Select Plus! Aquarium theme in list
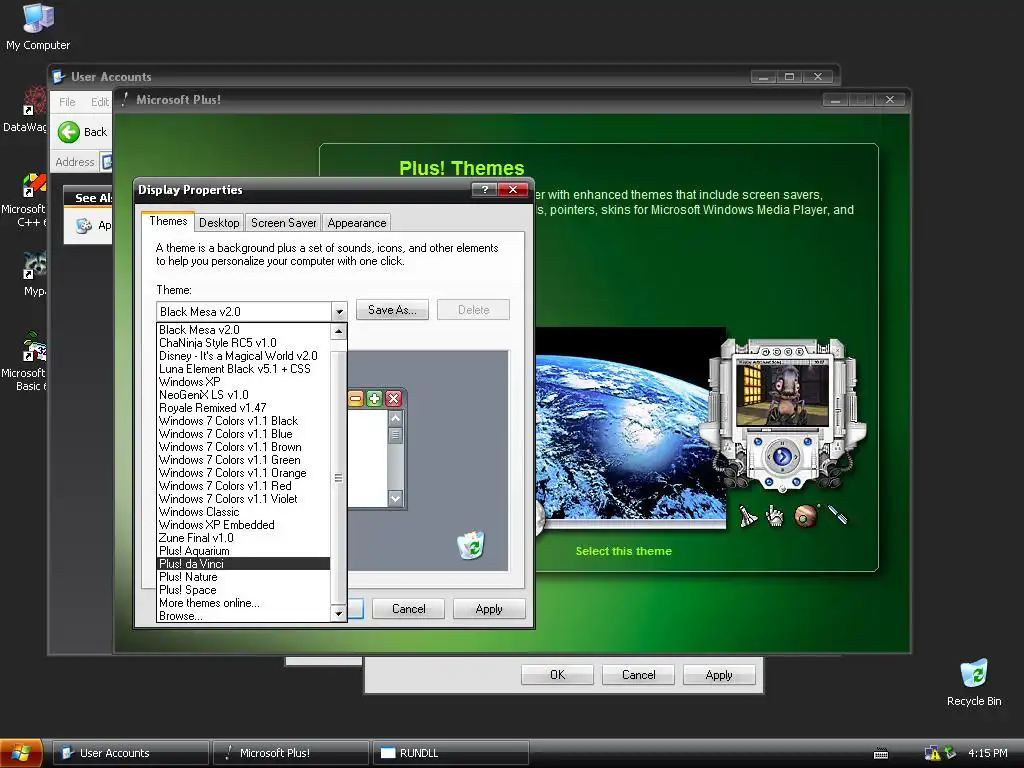This screenshot has width=1024, height=768. click(x=244, y=551)
